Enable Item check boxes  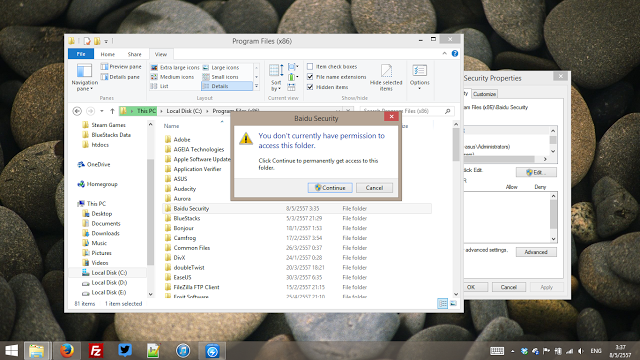pos(310,67)
